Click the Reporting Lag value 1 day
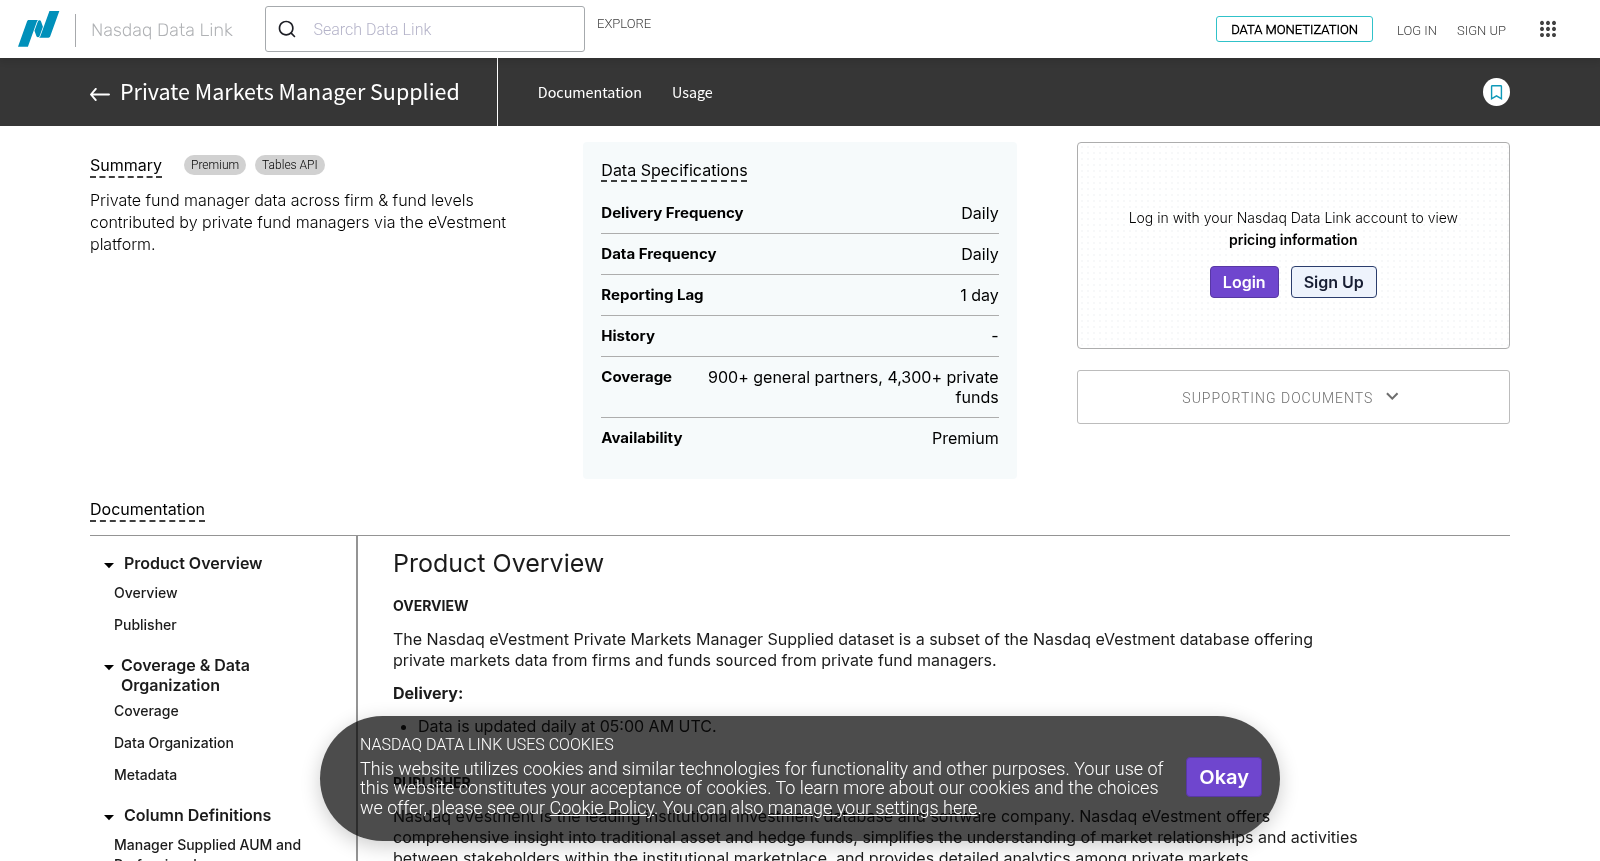The height and width of the screenshot is (861, 1600). 979,295
